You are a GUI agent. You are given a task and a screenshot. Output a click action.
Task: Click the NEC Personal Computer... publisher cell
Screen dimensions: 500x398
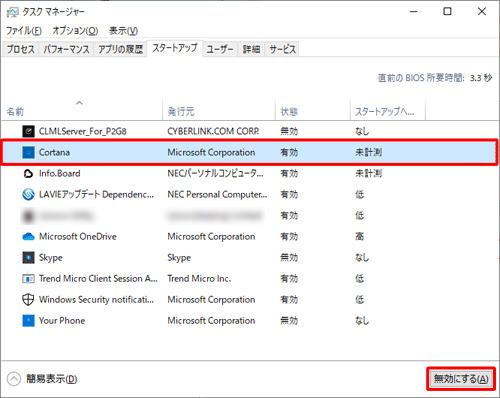coord(217,194)
